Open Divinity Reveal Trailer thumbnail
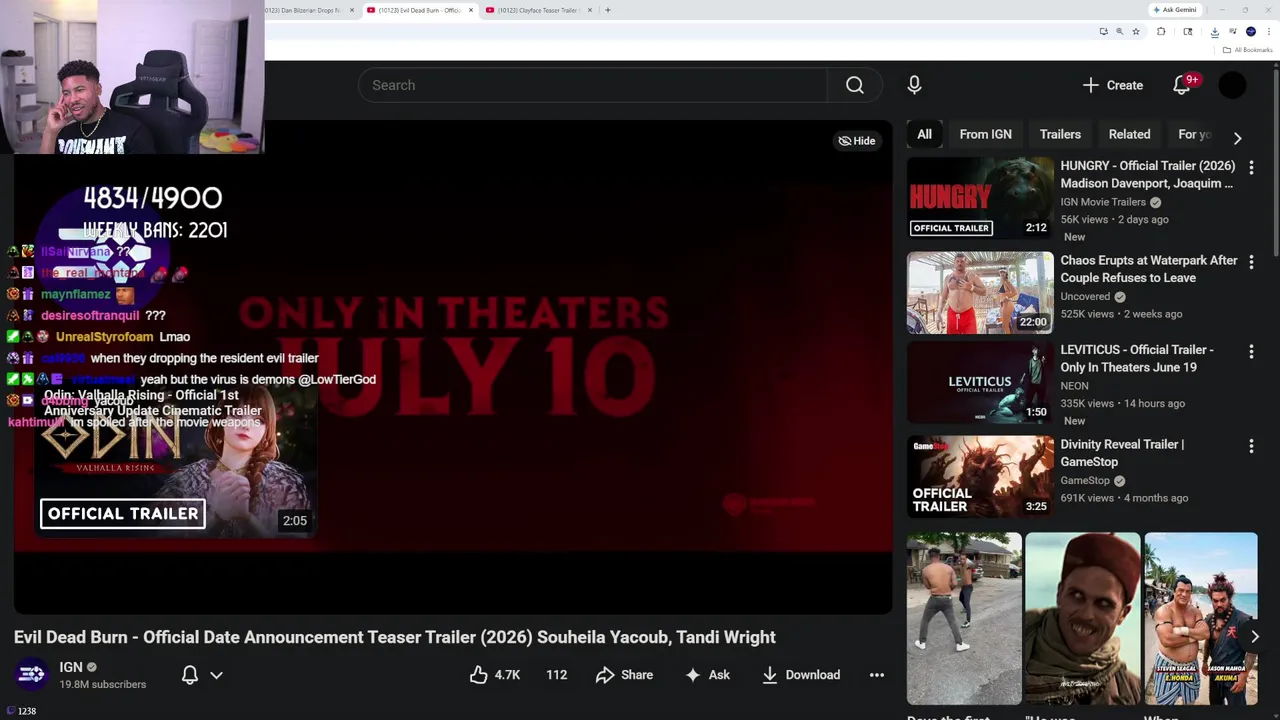Viewport: 1280px width, 720px height. tap(980, 476)
